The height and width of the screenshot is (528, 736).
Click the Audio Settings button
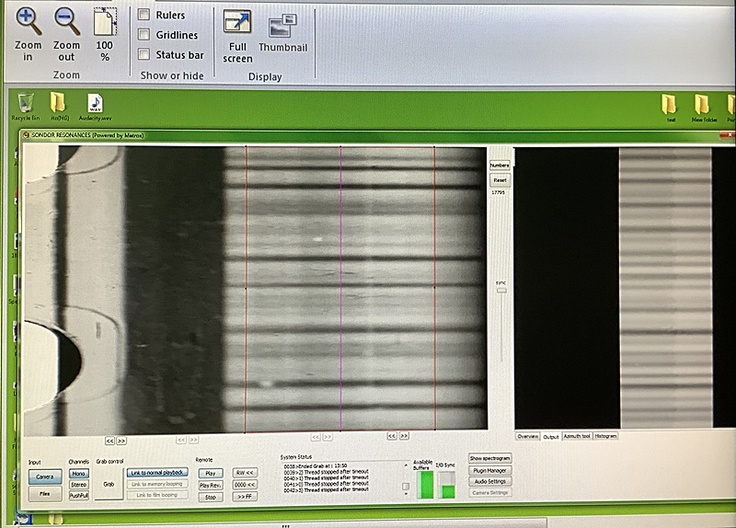coord(490,481)
